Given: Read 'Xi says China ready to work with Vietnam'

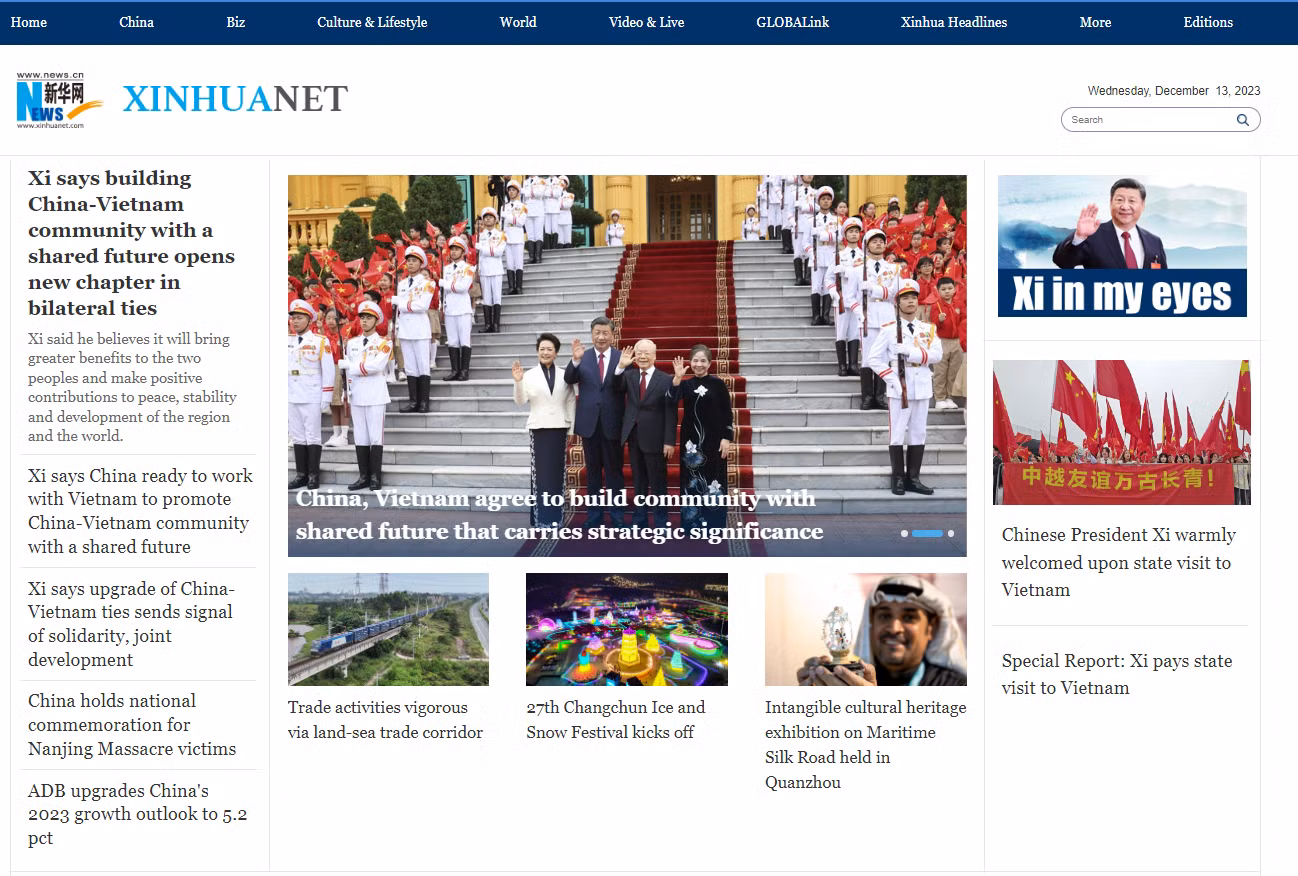Looking at the screenshot, I should pyautogui.click(x=140, y=511).
